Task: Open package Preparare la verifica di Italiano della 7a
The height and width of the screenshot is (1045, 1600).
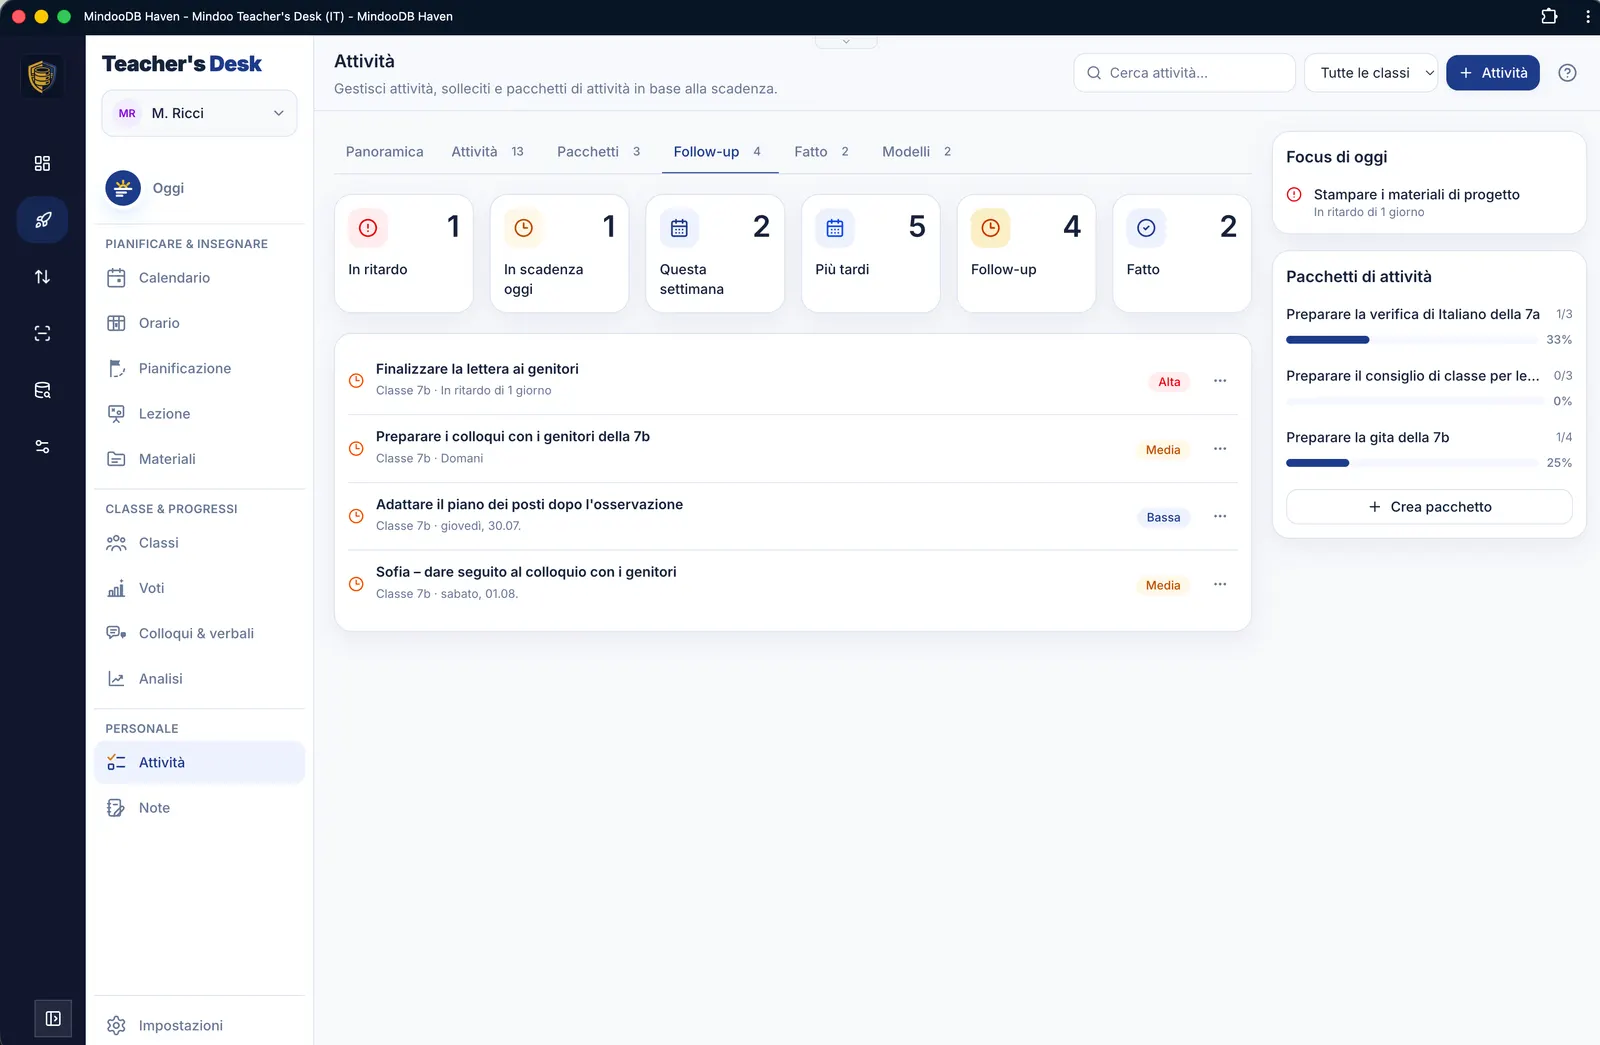Action: pos(1412,314)
